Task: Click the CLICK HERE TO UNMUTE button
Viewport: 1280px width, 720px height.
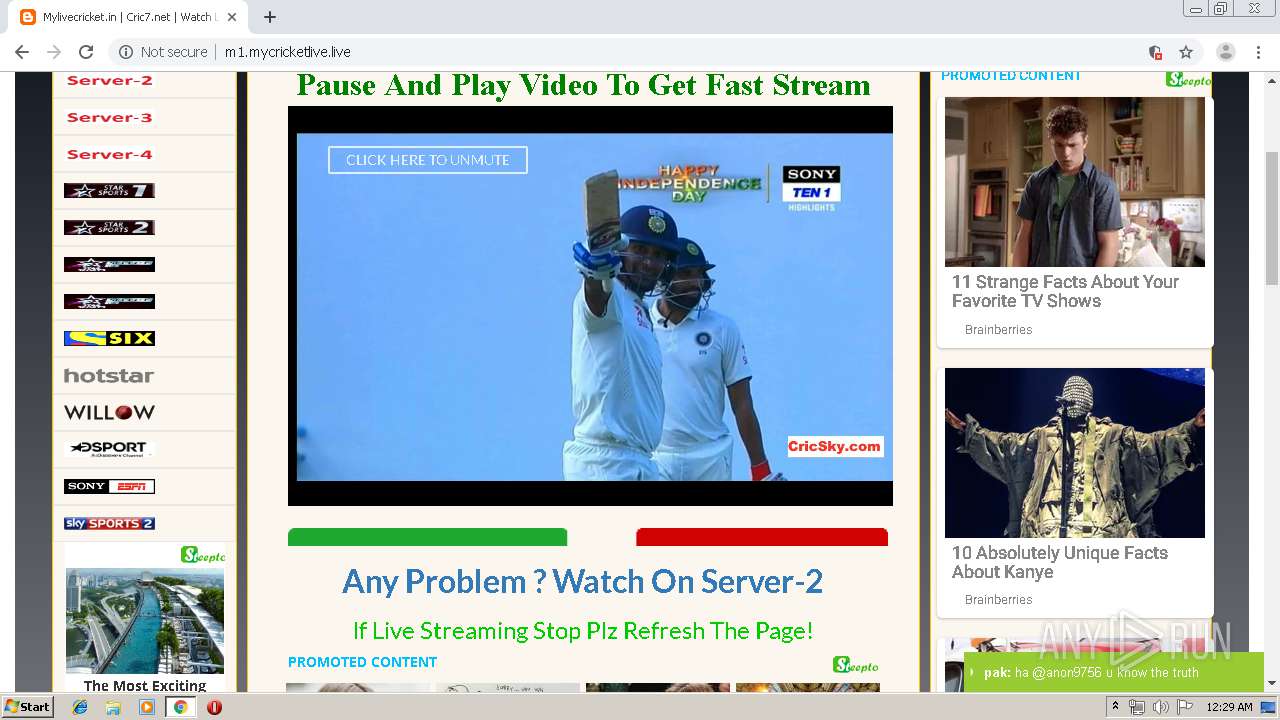Action: pyautogui.click(x=428, y=160)
